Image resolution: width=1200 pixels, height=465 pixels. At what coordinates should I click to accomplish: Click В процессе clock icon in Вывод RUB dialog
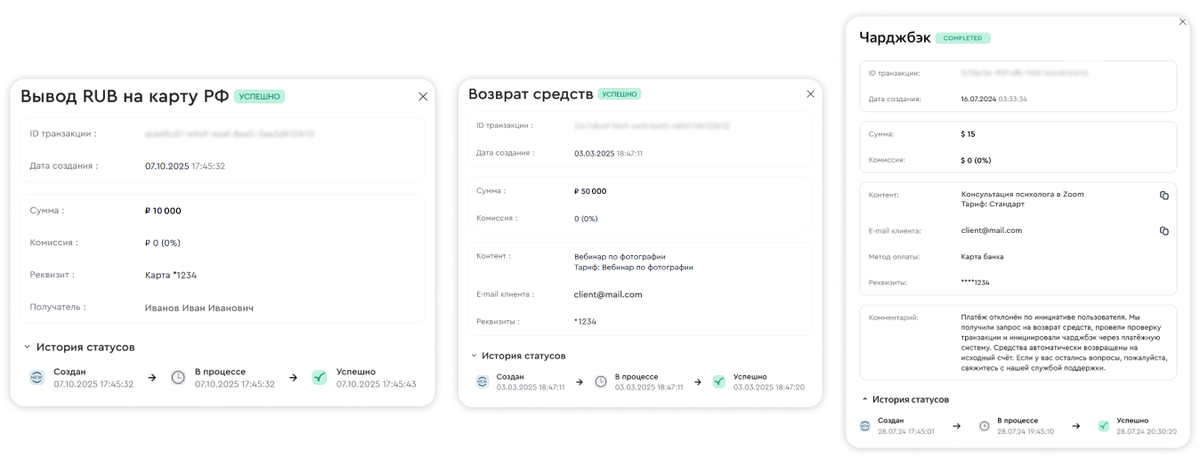(178, 378)
